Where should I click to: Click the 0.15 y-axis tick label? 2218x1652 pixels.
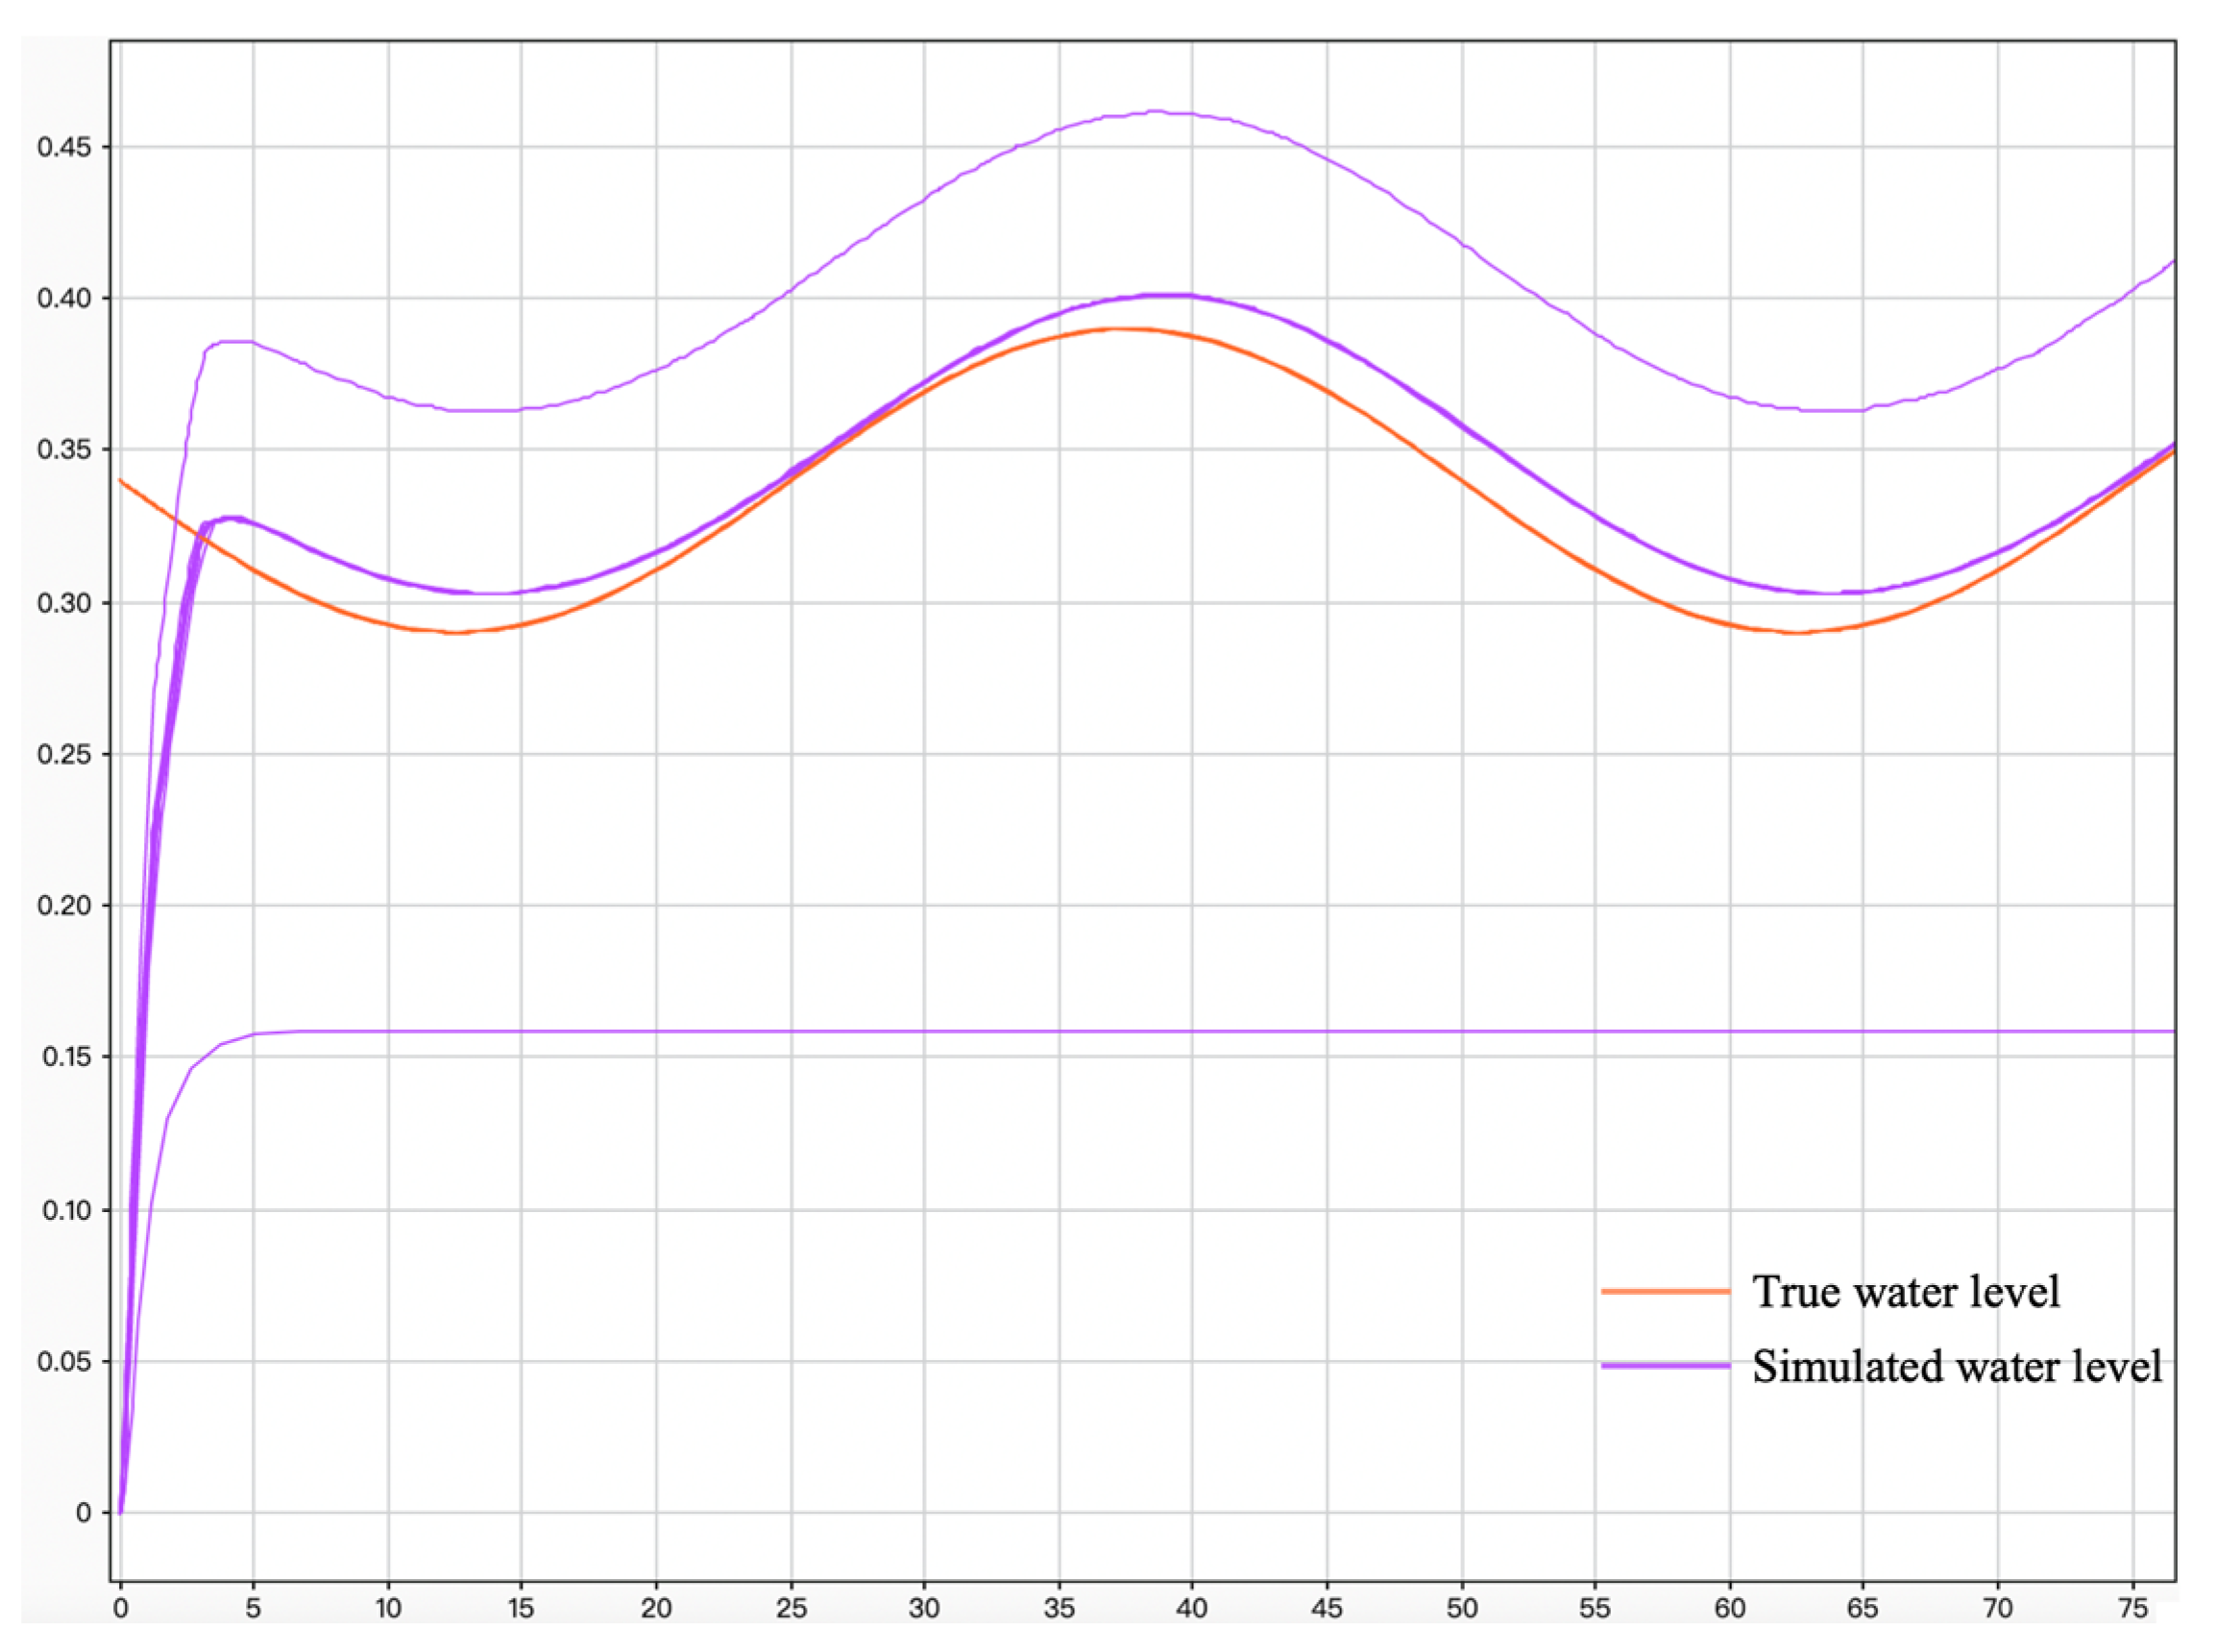coord(66,1057)
